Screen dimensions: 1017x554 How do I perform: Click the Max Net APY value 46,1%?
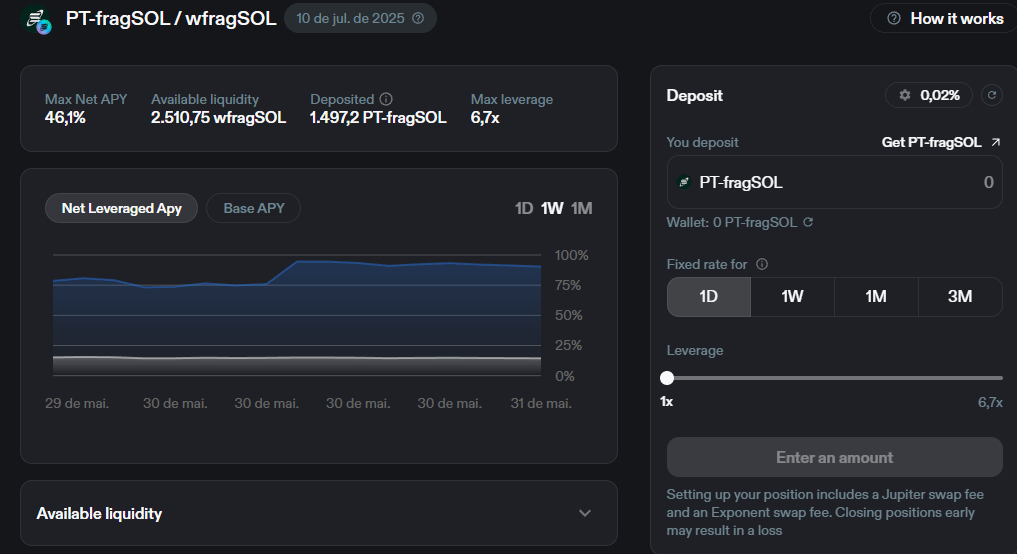[65, 117]
